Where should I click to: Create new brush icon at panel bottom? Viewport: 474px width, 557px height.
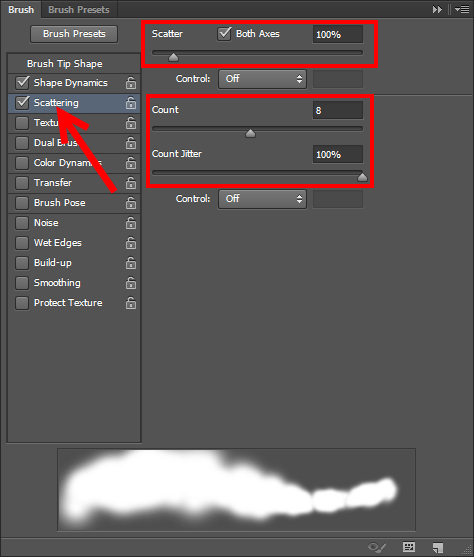pos(438,547)
